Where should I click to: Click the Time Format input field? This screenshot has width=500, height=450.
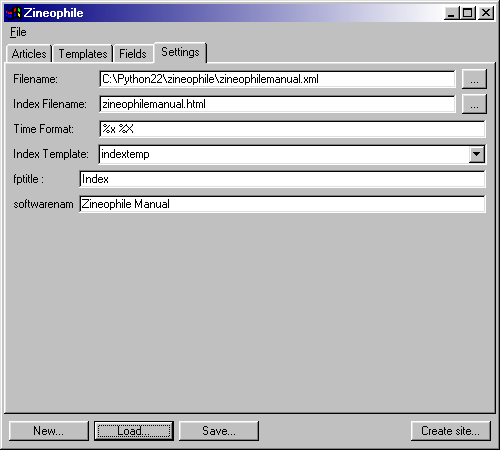(292, 129)
